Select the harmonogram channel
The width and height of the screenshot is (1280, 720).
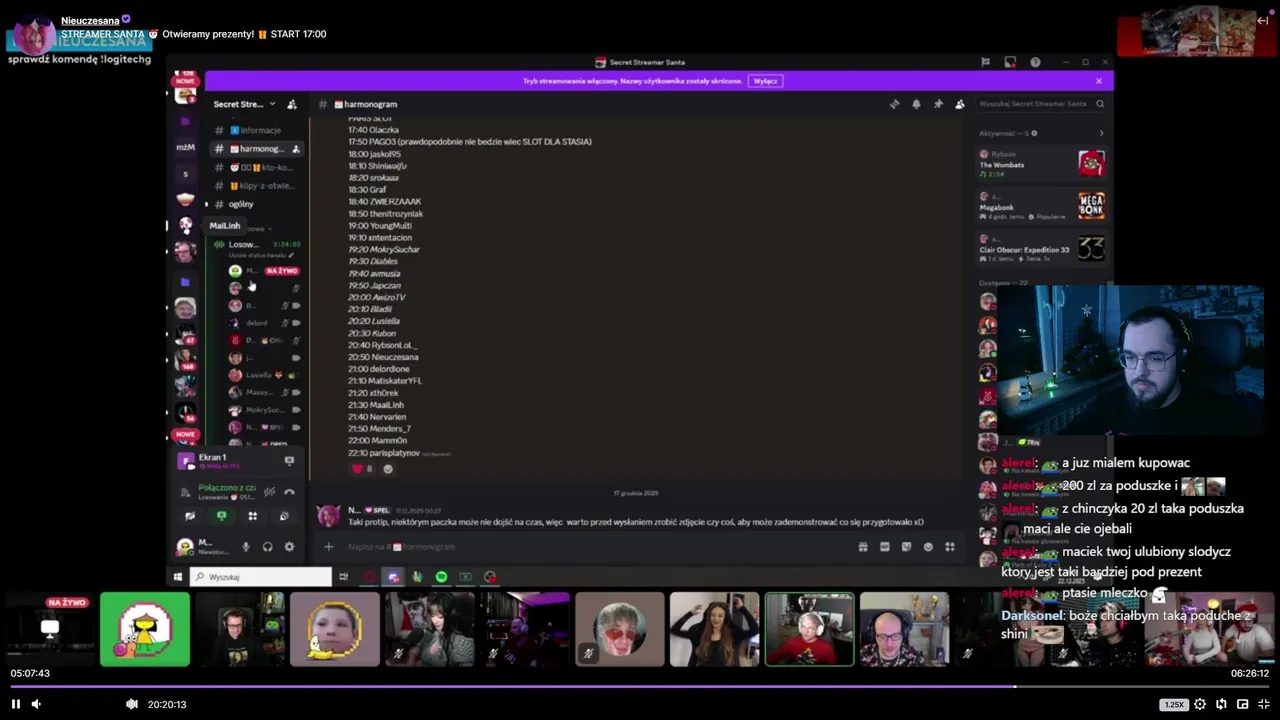click(256, 149)
